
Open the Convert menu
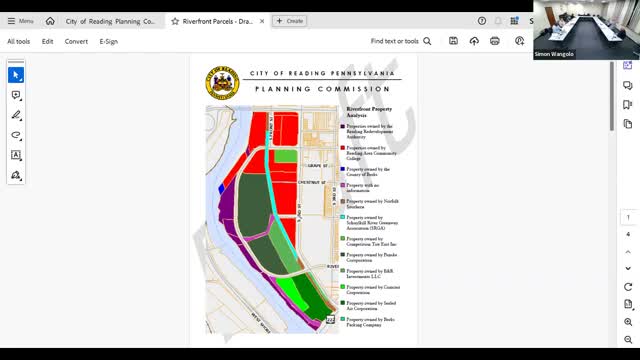click(x=76, y=41)
